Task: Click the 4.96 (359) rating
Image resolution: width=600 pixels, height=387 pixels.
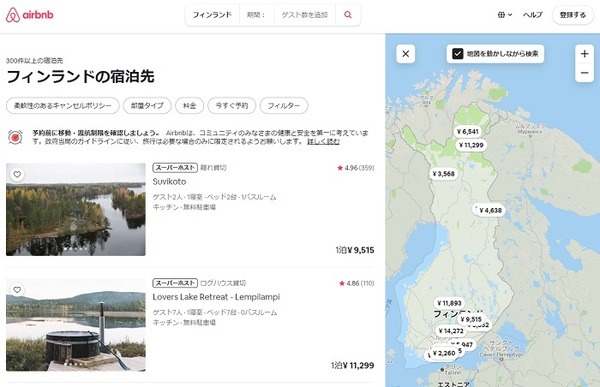Action: (x=355, y=168)
